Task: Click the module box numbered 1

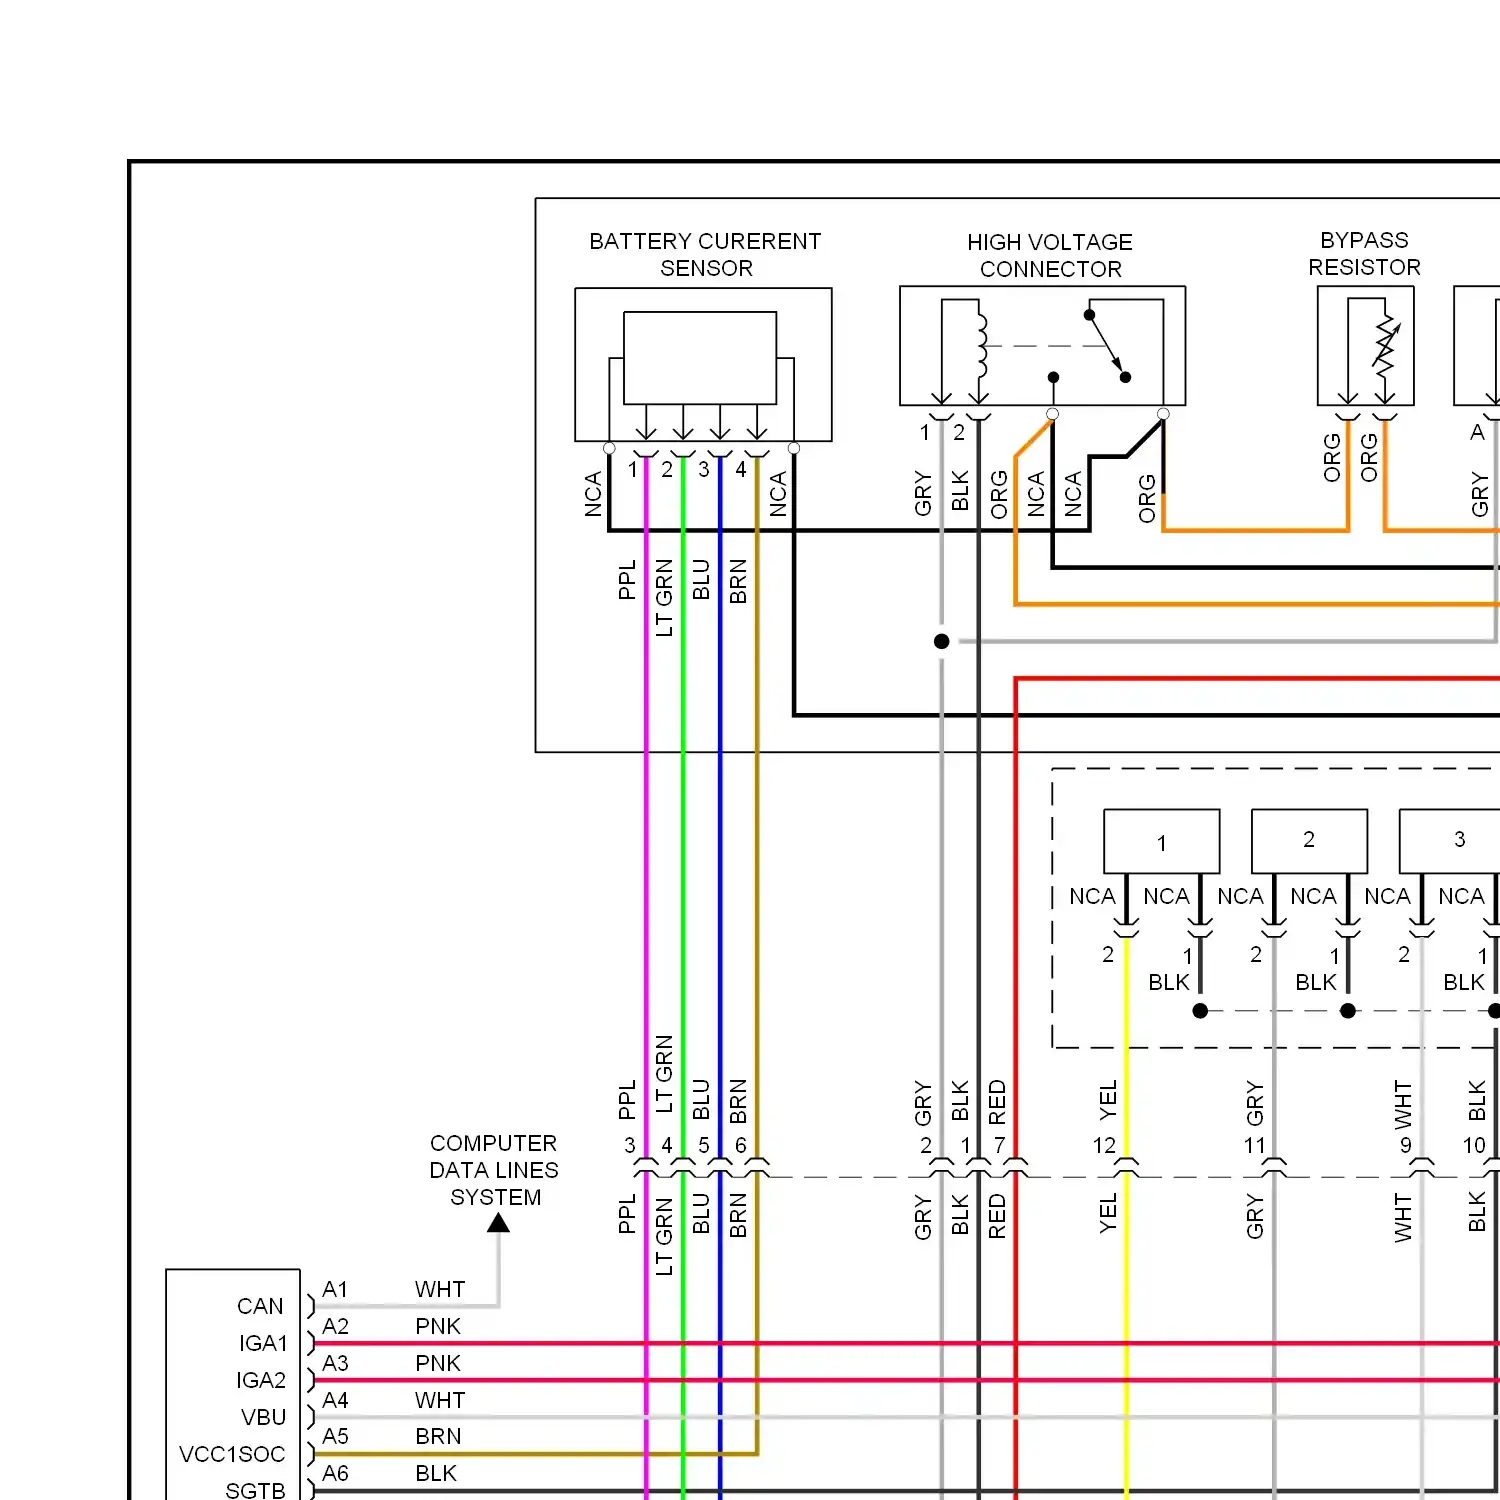Action: 1161,841
